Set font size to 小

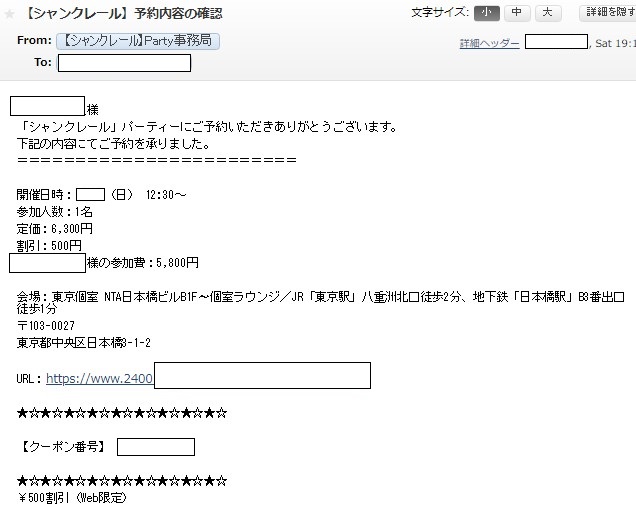point(486,13)
